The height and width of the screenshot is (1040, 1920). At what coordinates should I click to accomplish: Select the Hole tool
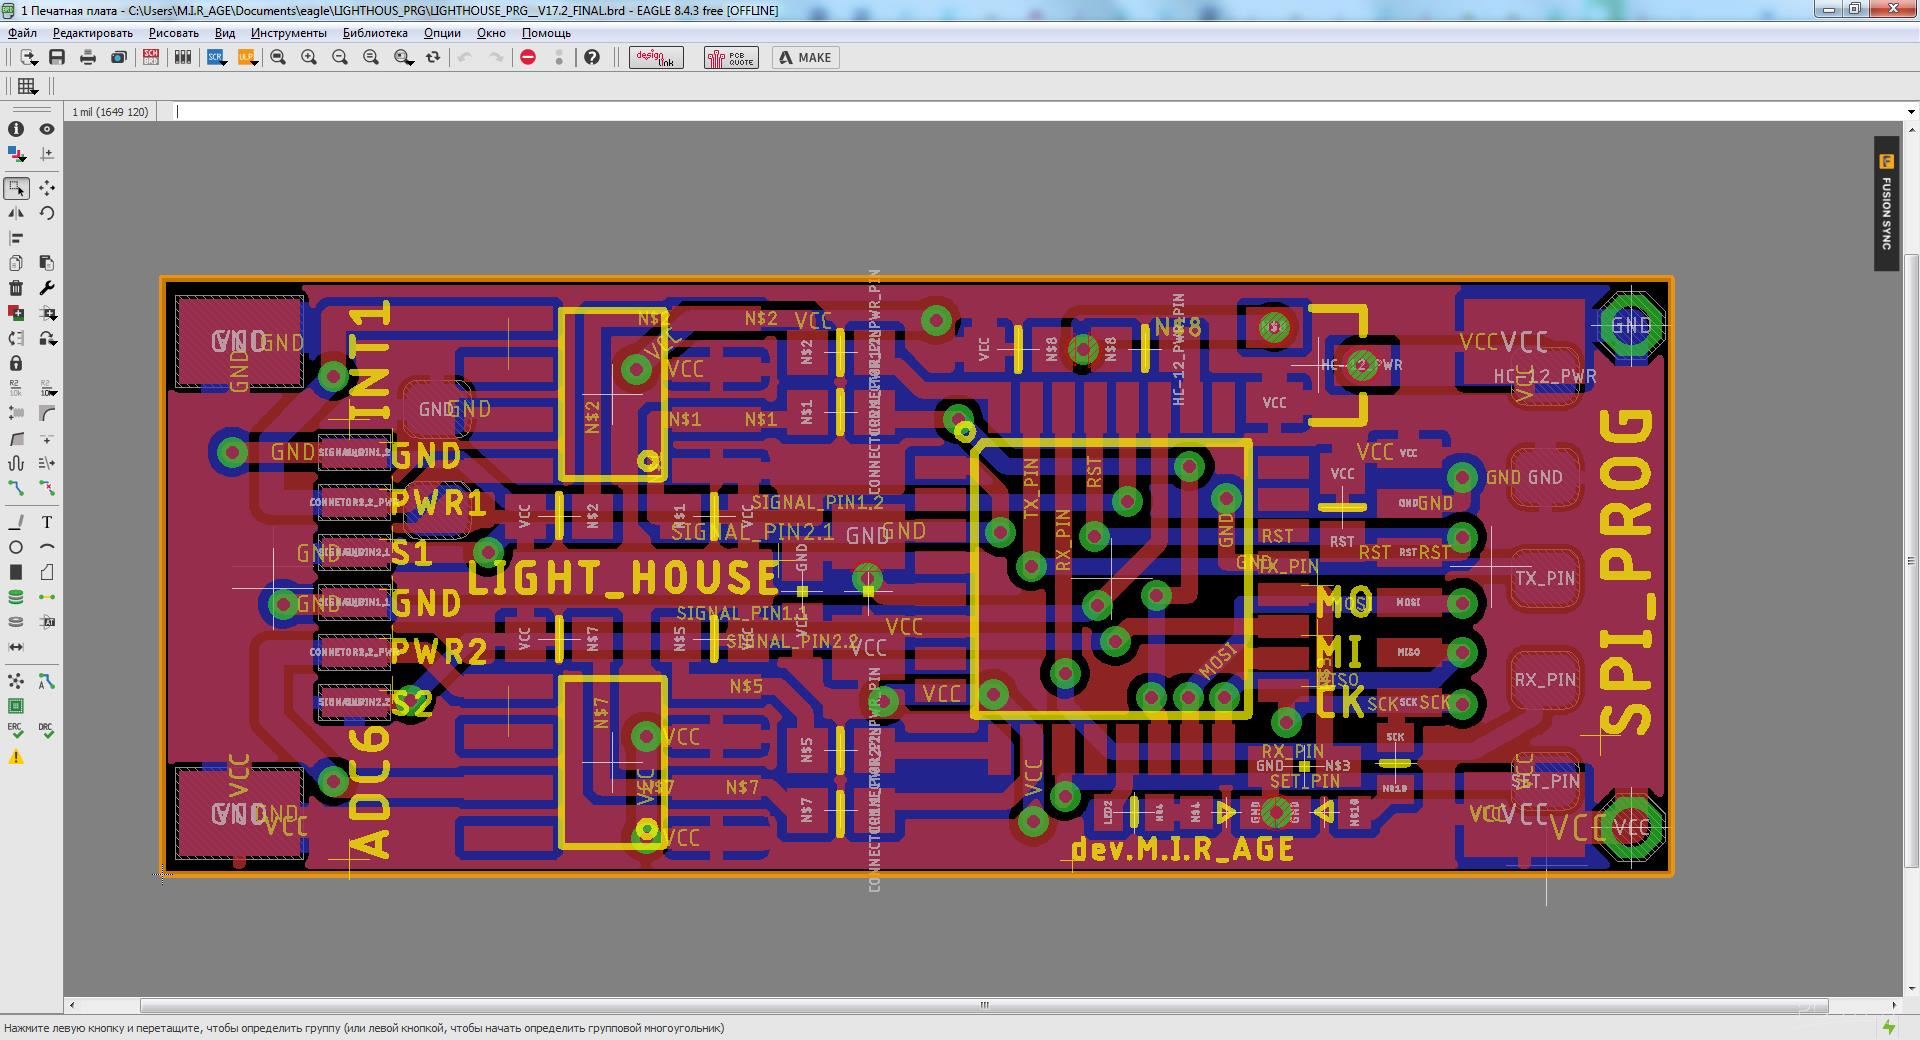16,622
